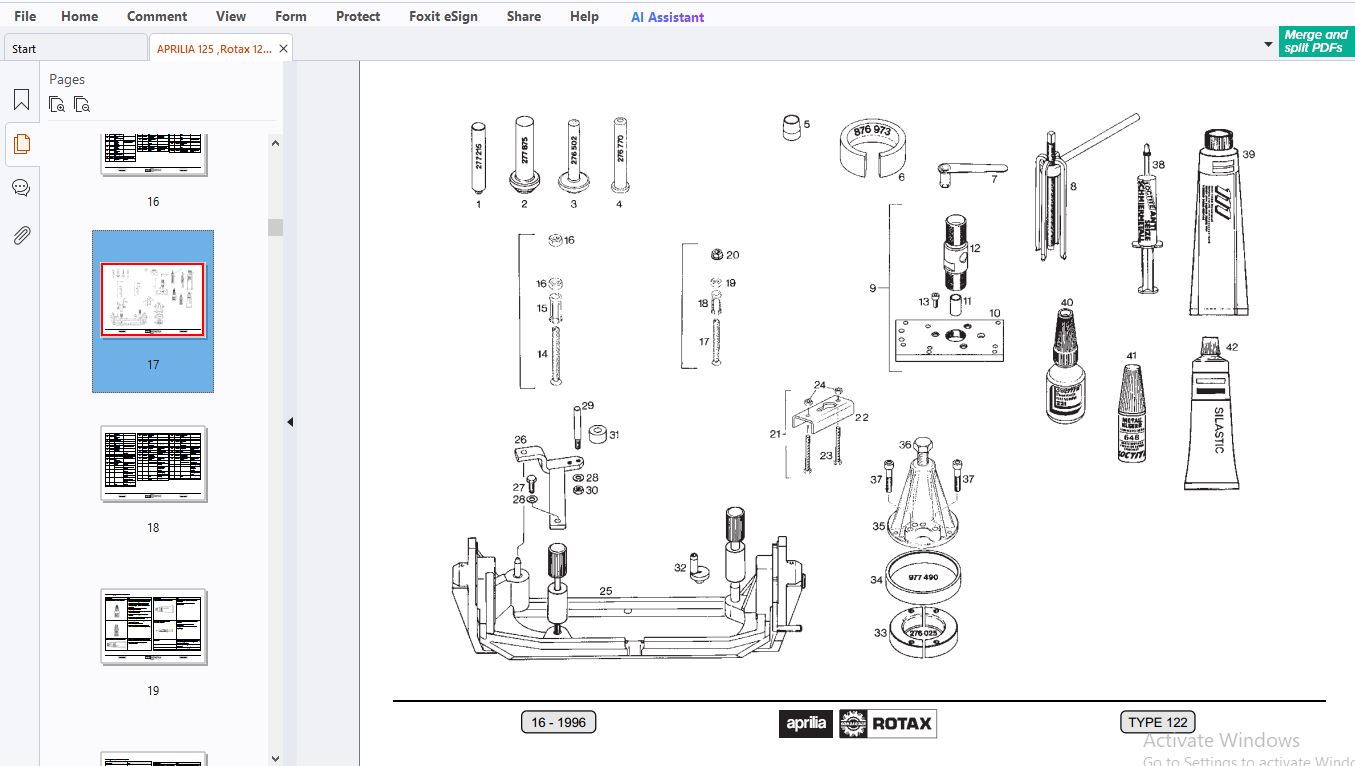
Task: Click the Pages panel title
Action: pos(67,79)
